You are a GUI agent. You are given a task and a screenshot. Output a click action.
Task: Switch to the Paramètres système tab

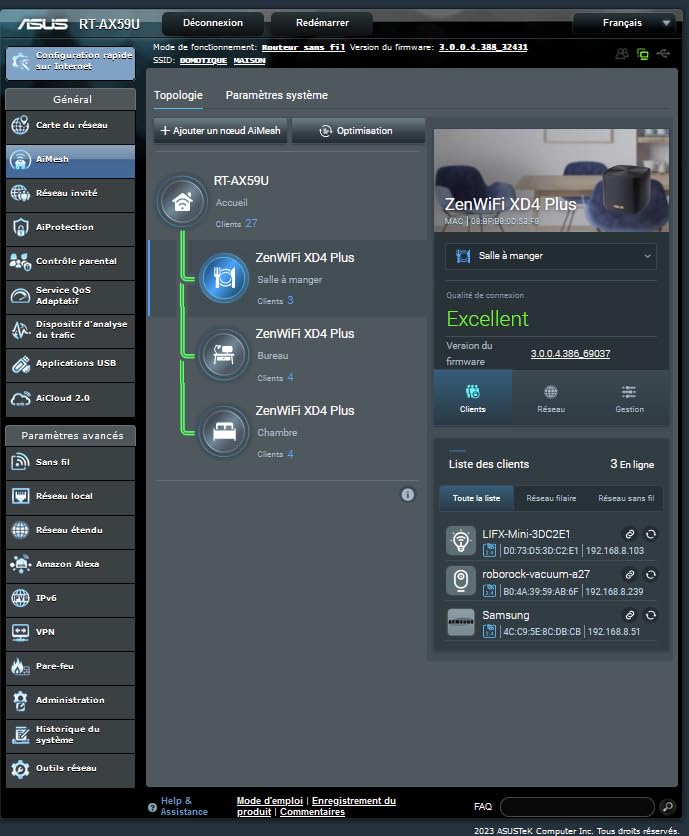click(277, 95)
